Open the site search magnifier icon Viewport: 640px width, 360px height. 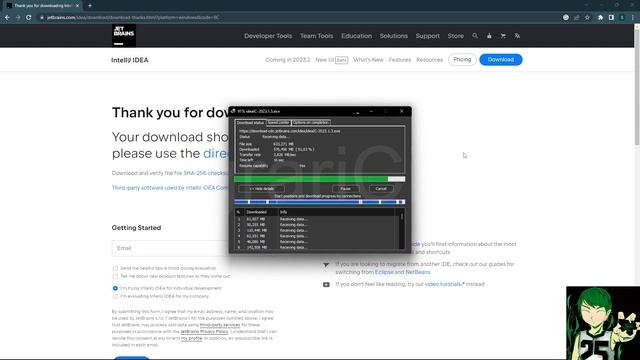(475, 36)
